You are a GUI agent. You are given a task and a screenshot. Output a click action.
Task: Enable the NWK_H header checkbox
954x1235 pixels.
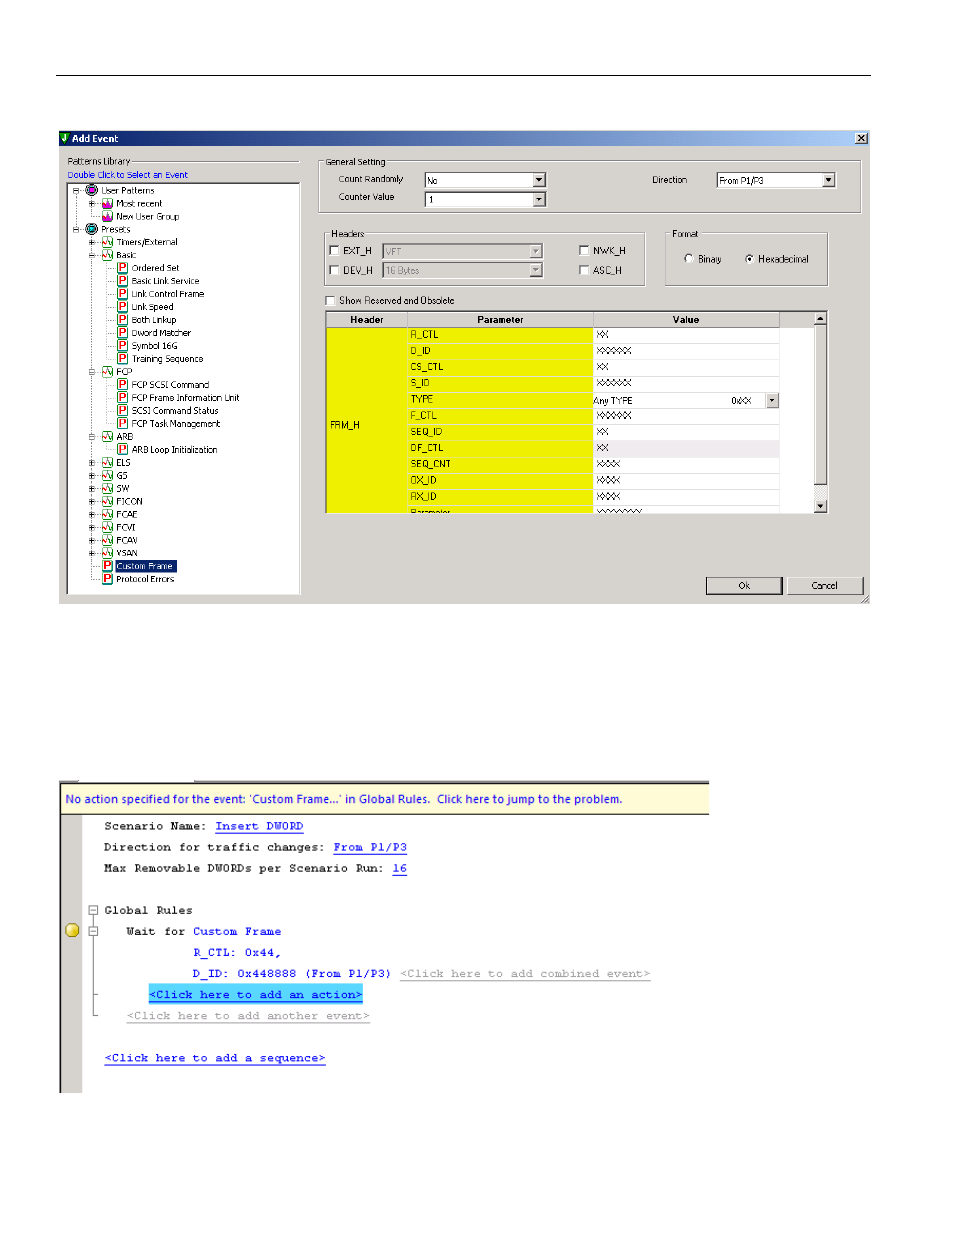(x=584, y=251)
